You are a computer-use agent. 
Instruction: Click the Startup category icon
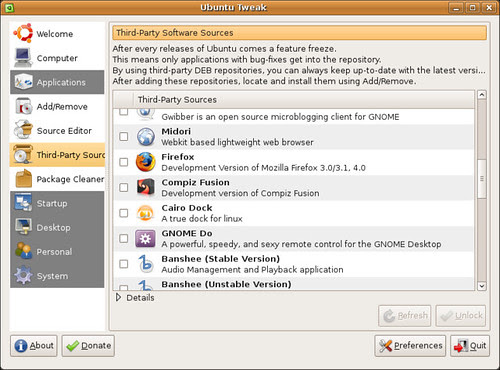(23, 203)
